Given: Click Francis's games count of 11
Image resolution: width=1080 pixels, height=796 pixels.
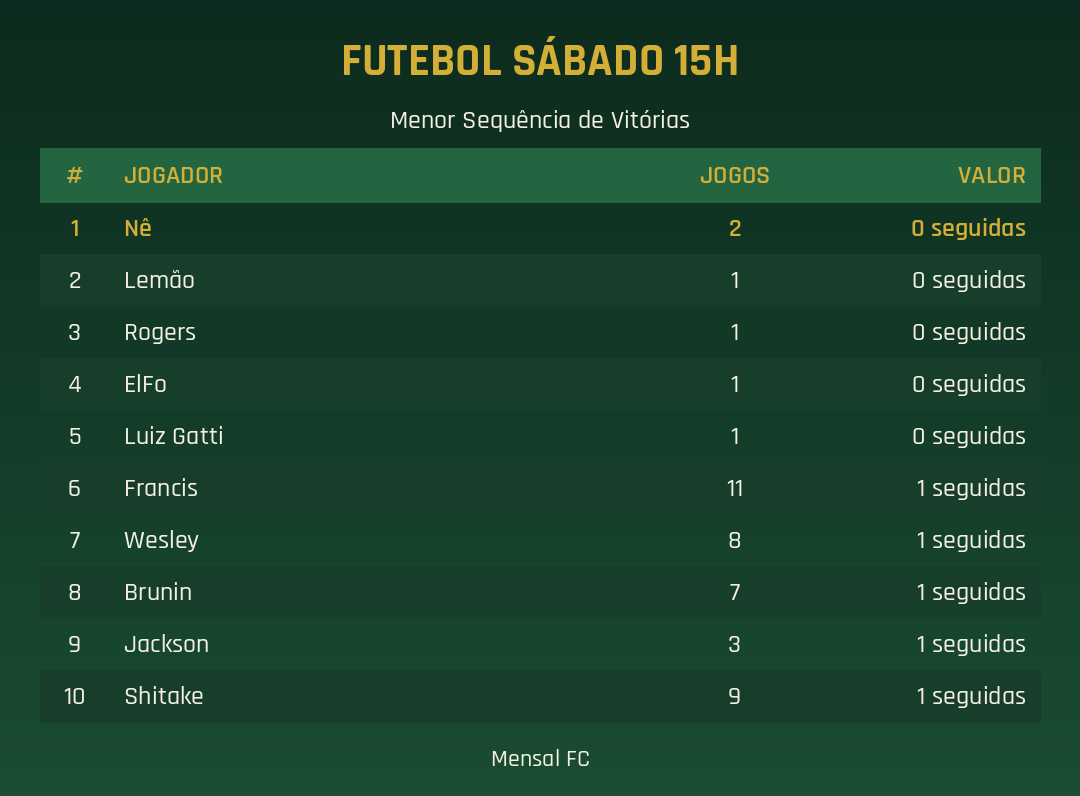Looking at the screenshot, I should (x=735, y=488).
